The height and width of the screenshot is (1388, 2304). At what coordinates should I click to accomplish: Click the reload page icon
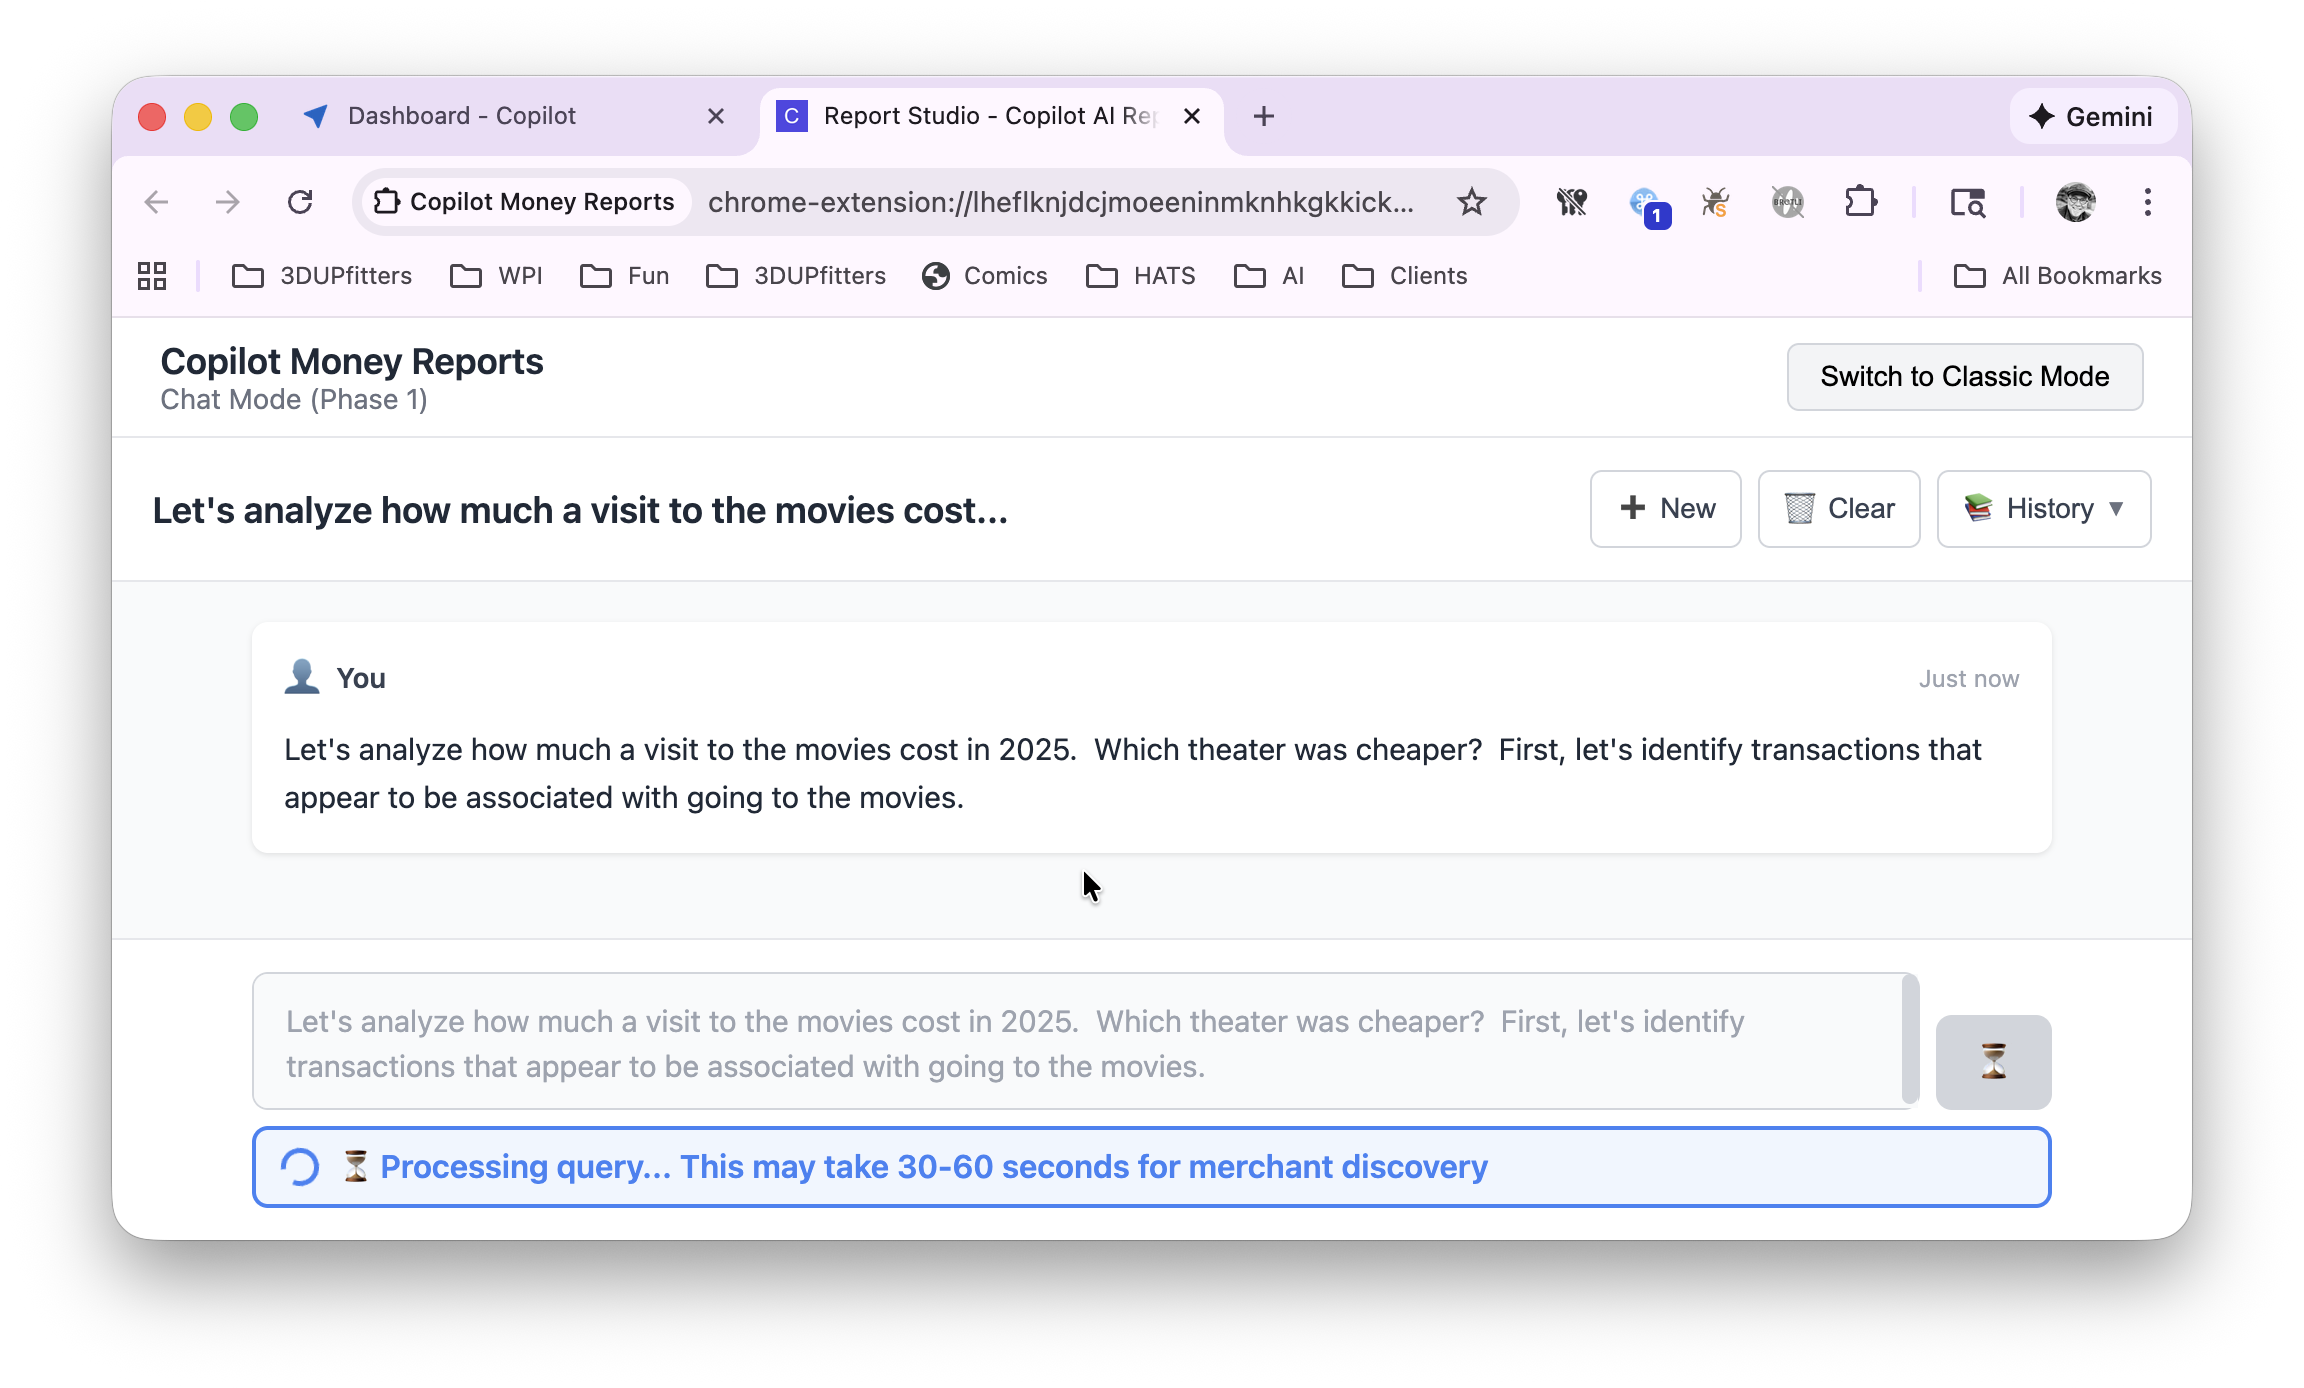300,202
